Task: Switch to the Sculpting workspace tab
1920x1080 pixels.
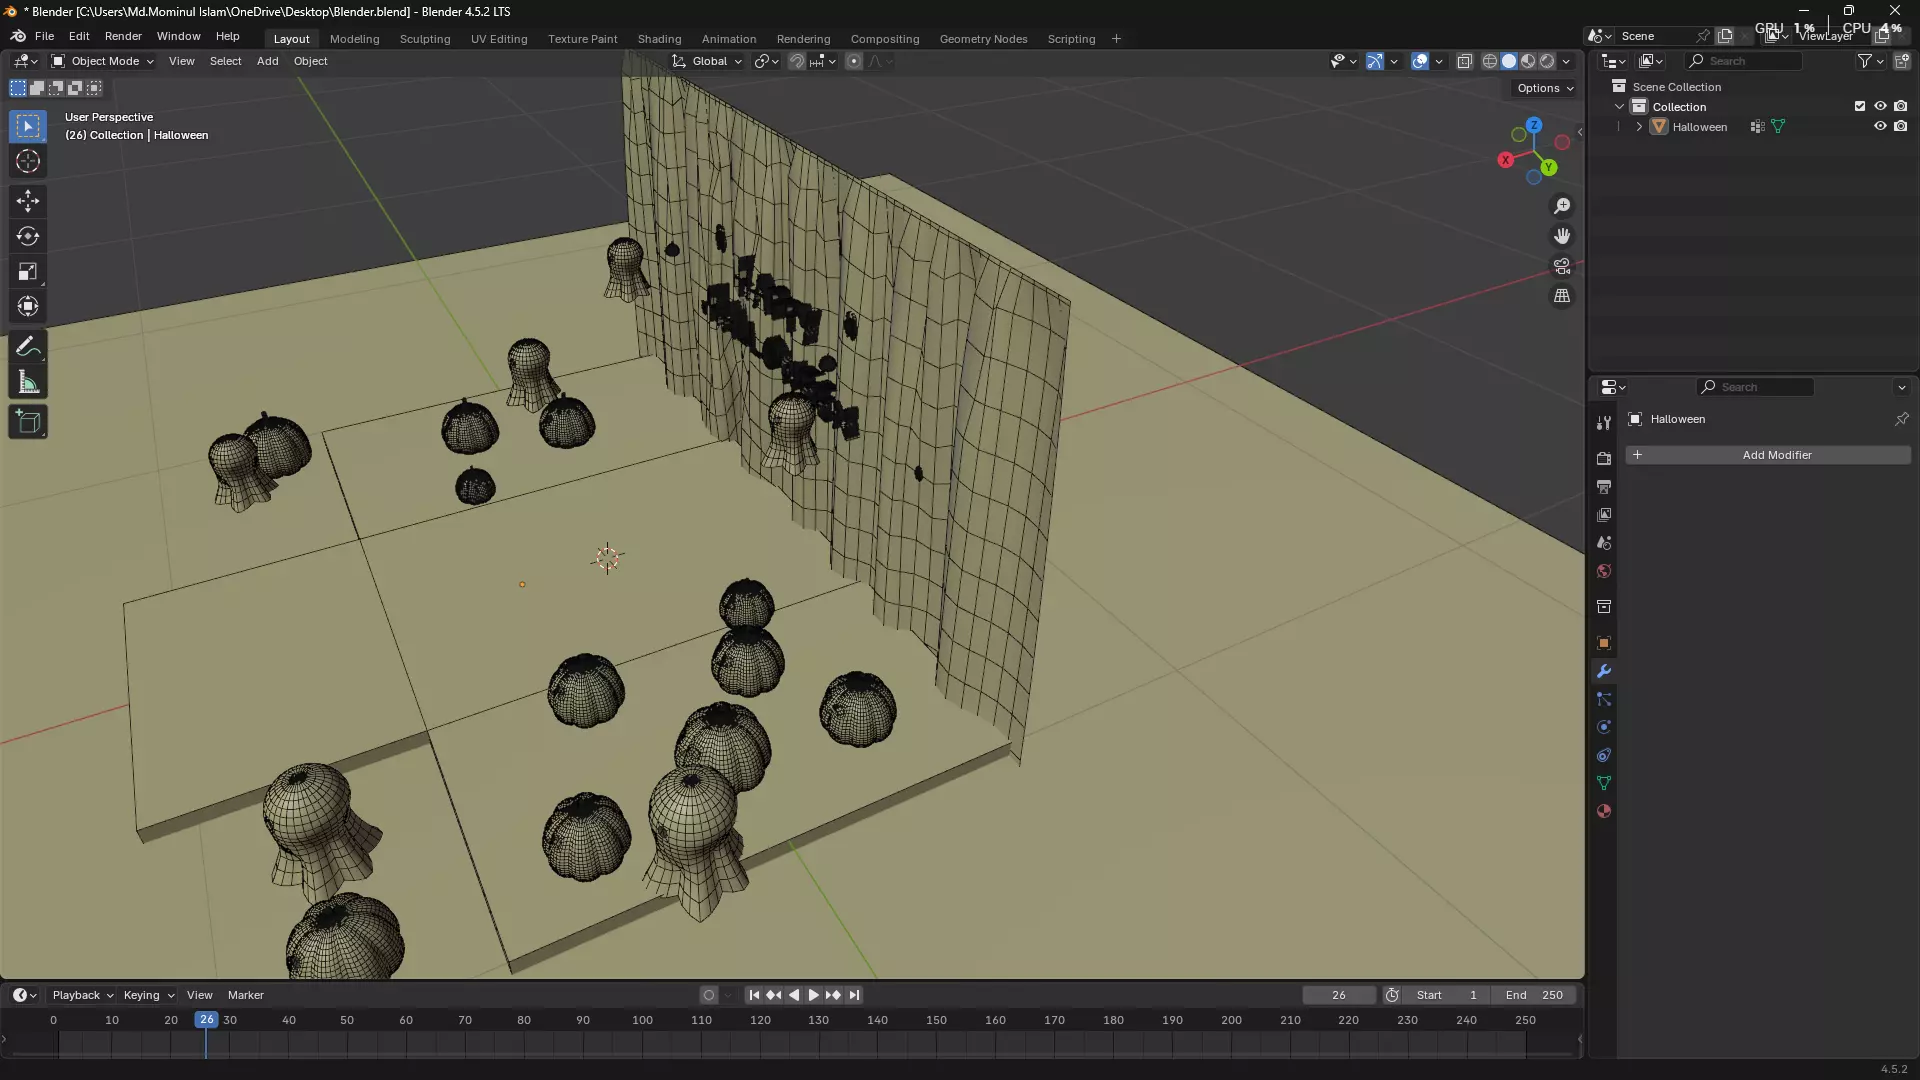Action: pos(425,39)
